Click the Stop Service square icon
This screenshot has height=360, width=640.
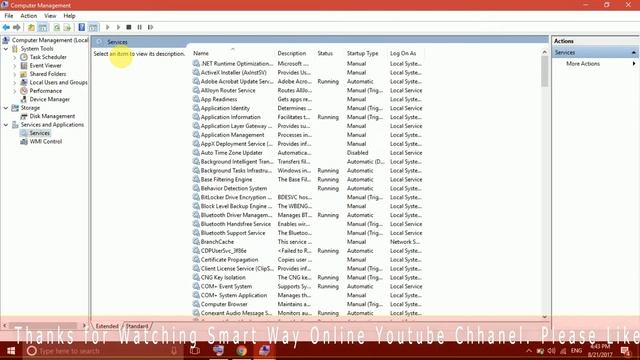pos(129,27)
